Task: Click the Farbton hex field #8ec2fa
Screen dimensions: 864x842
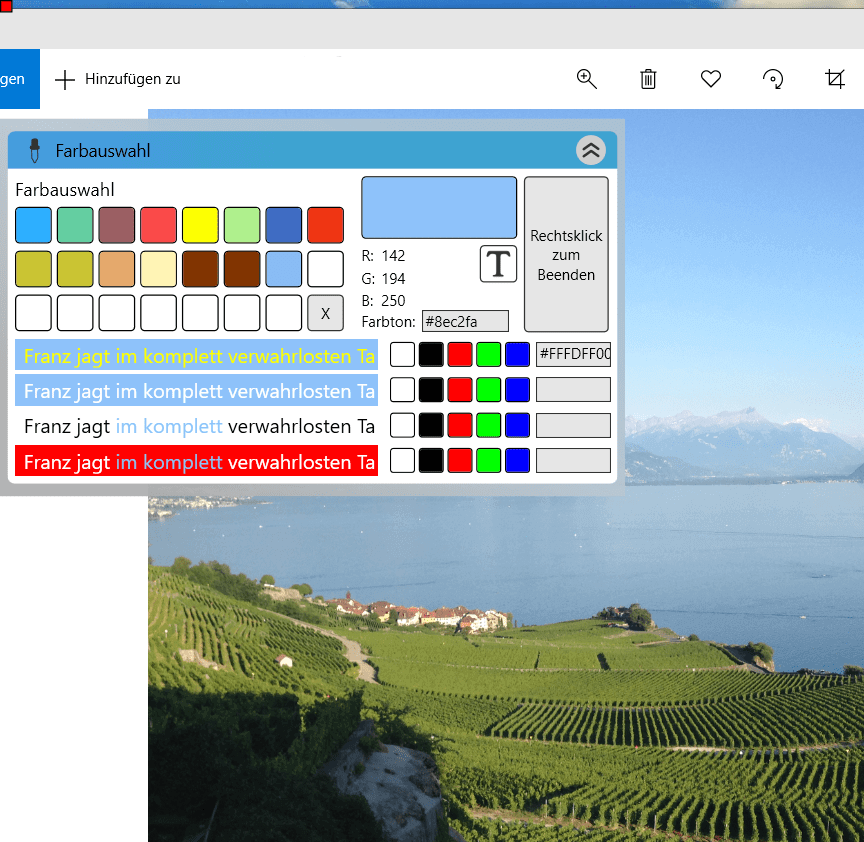Action: click(465, 321)
